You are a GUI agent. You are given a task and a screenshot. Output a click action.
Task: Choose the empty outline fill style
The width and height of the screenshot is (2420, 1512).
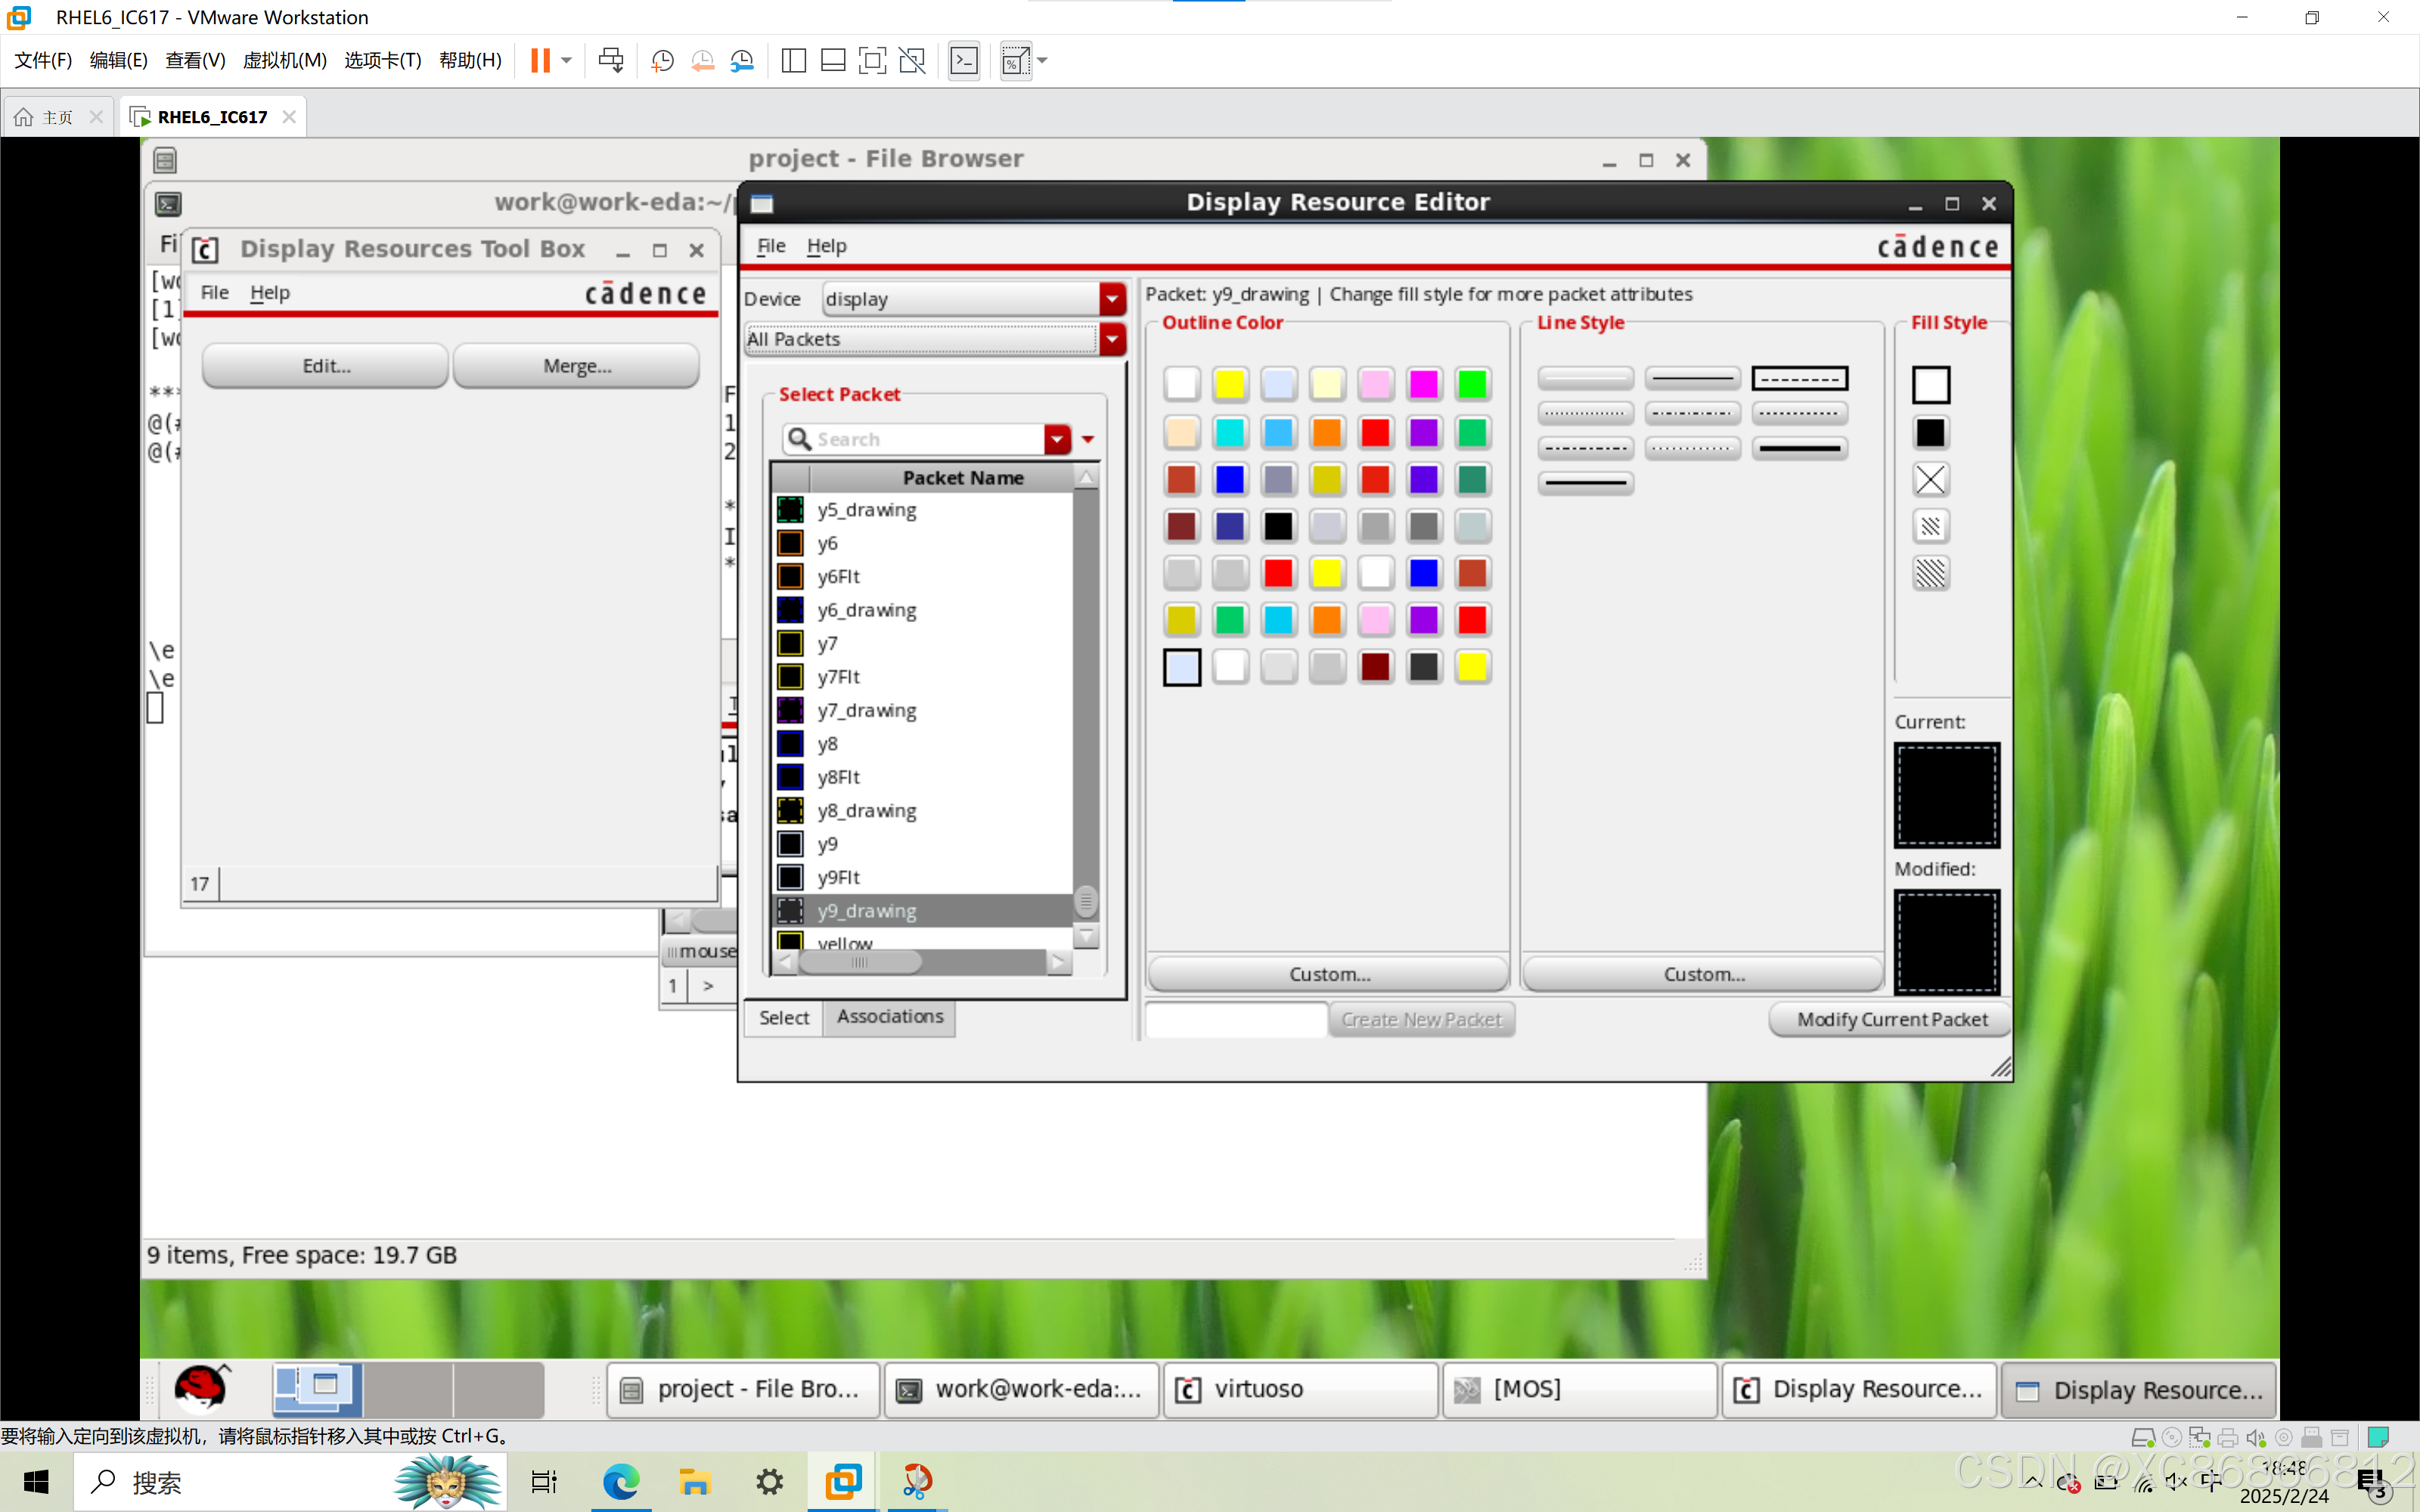tap(1930, 385)
